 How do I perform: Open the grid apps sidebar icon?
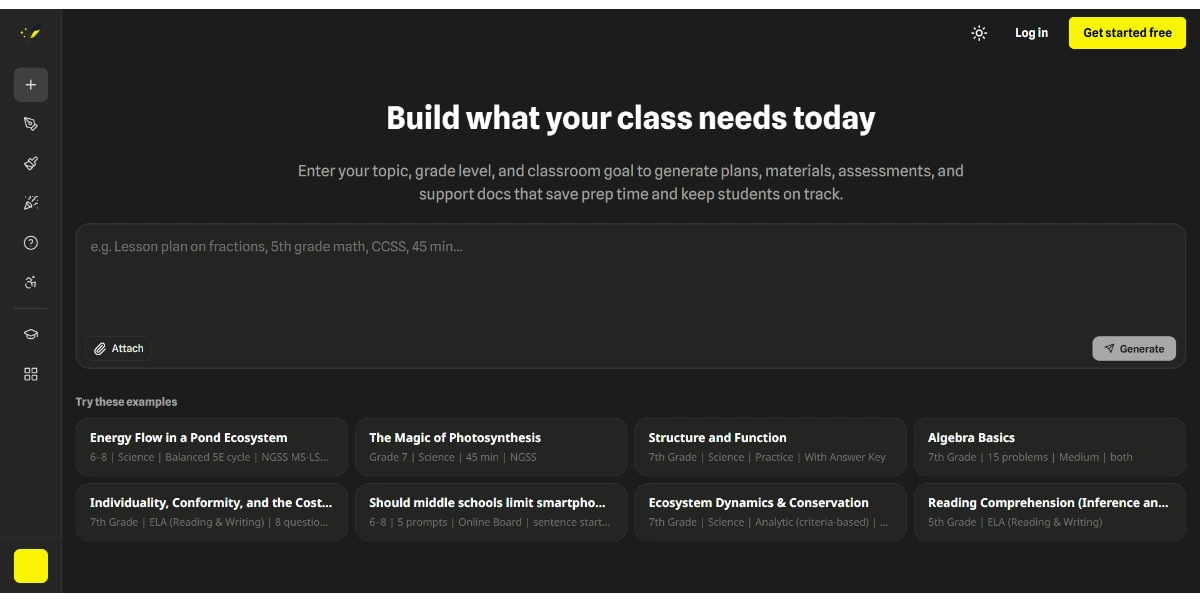click(30, 374)
